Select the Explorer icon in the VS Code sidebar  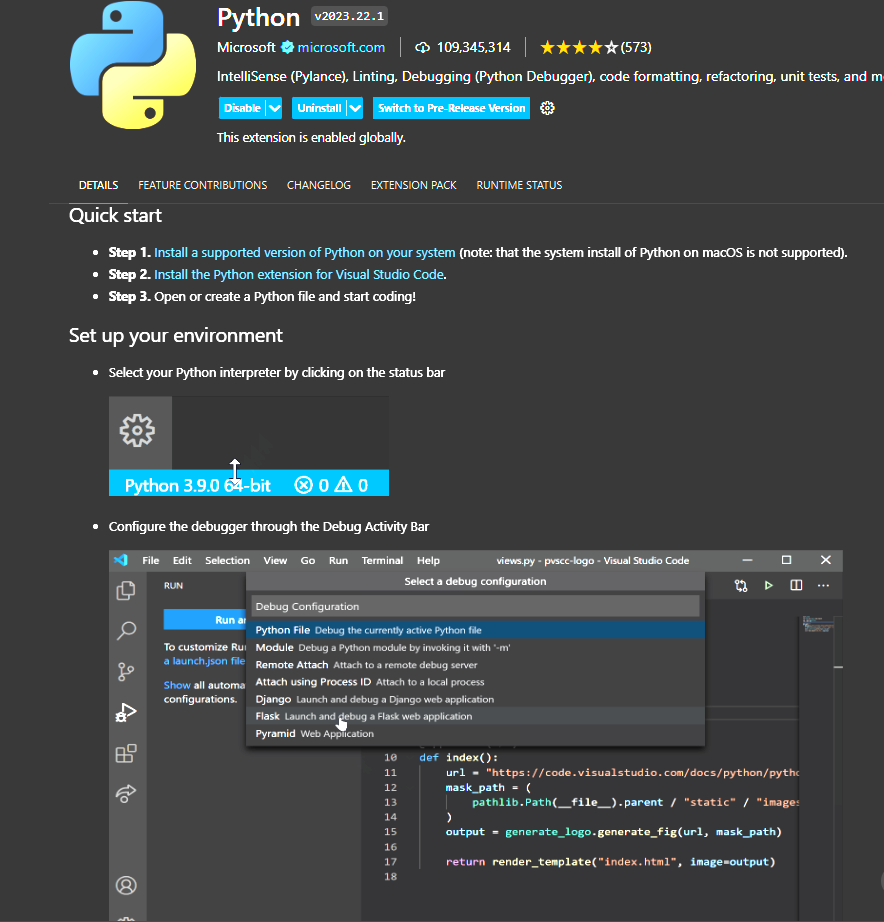pos(126,591)
